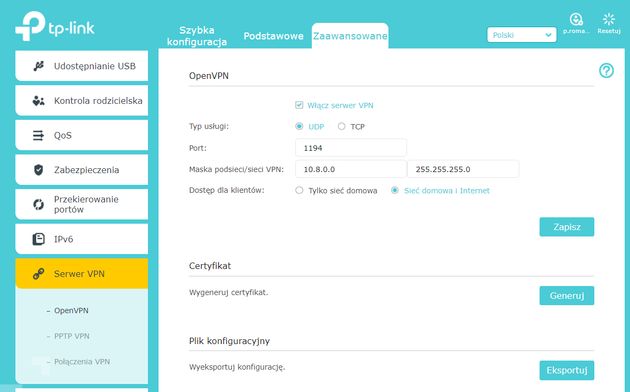
Task: Click the OpenVPN section heading
Action: click(x=209, y=76)
